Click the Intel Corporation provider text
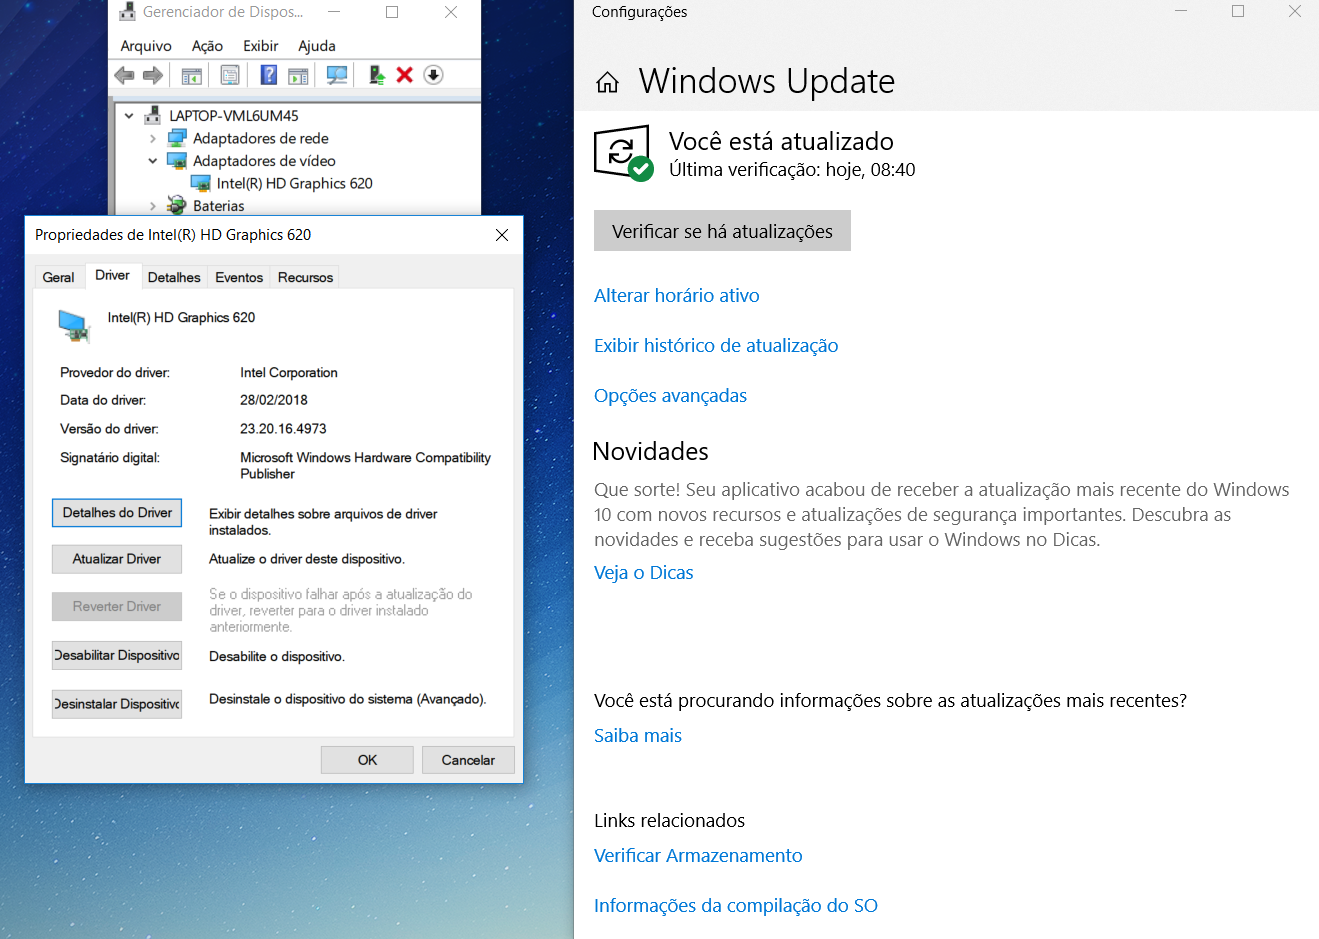This screenshot has width=1319, height=939. [289, 372]
